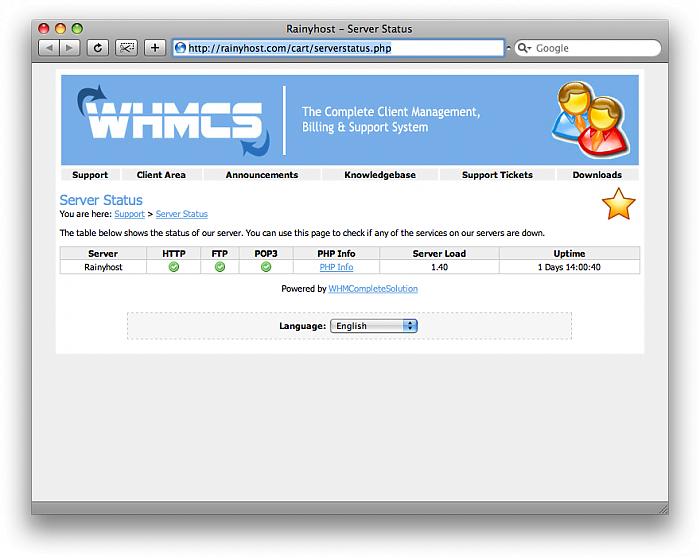Open the Support menu item
Viewport: 700px width, 558px height.
click(x=90, y=175)
